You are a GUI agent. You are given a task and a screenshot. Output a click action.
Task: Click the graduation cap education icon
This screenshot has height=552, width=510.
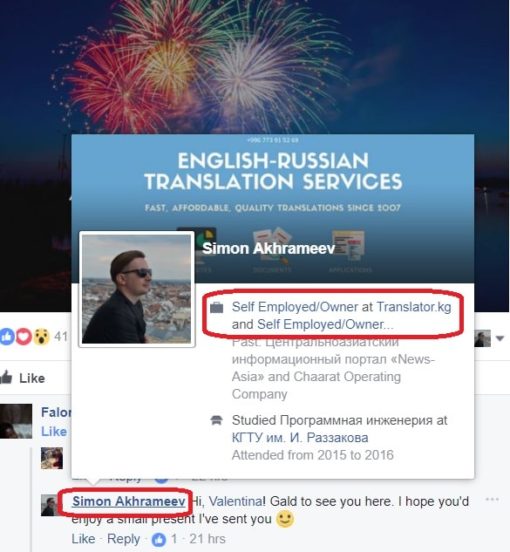click(216, 420)
